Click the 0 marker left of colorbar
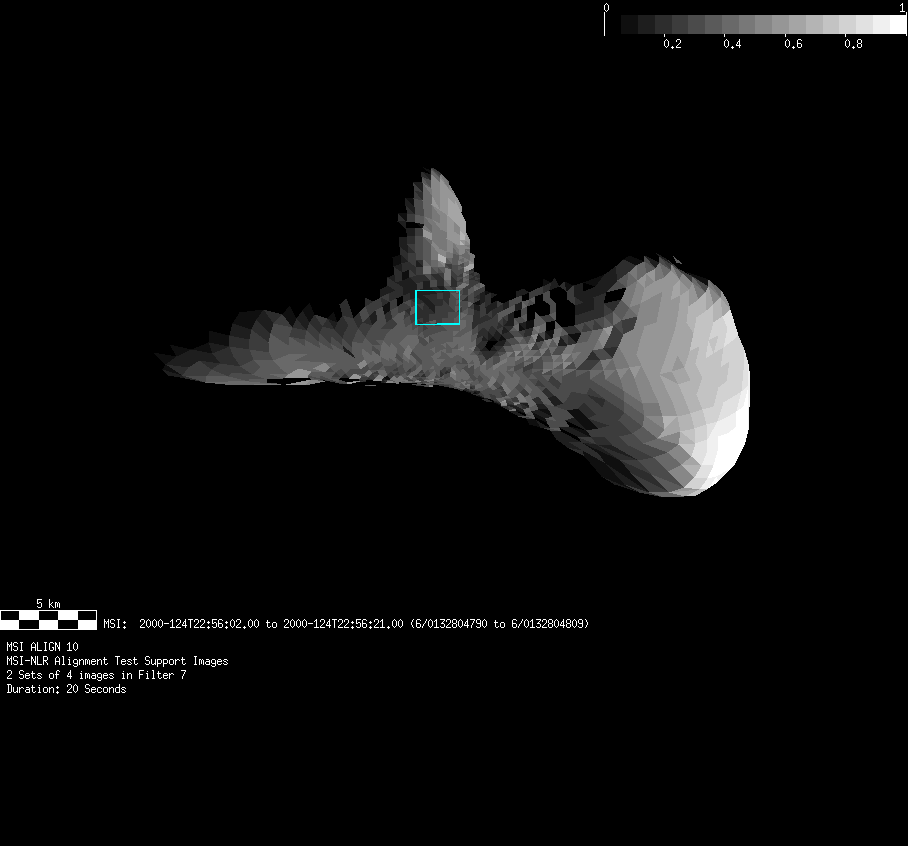Image resolution: width=908 pixels, height=846 pixels. point(606,8)
